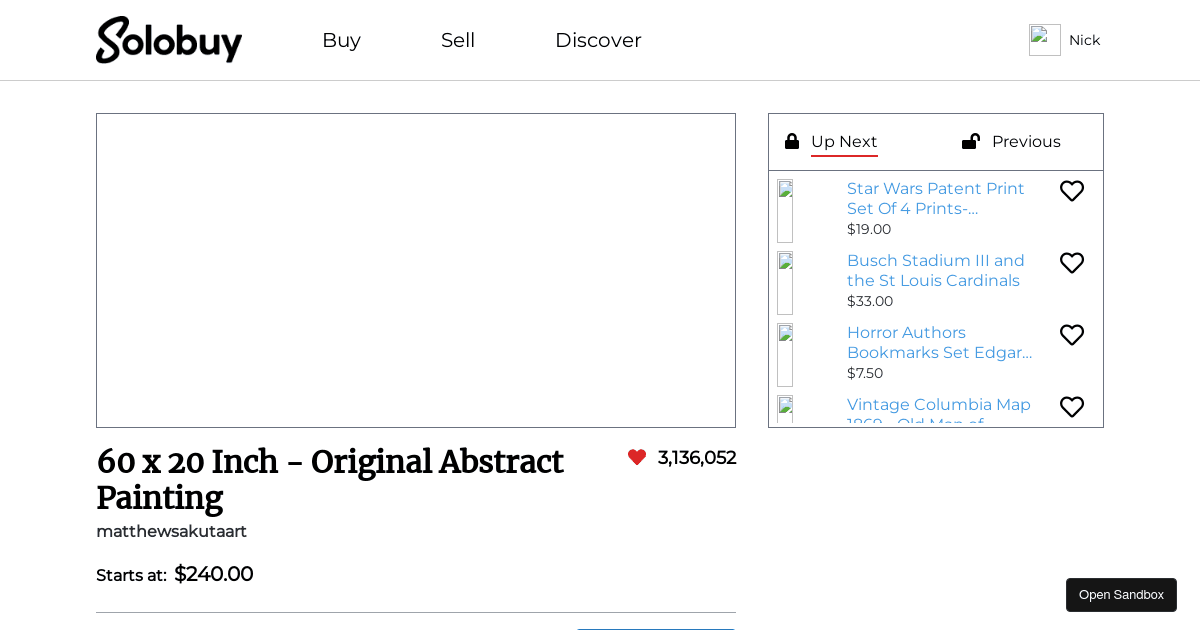Click the Open Sandbox button

tap(1121, 595)
